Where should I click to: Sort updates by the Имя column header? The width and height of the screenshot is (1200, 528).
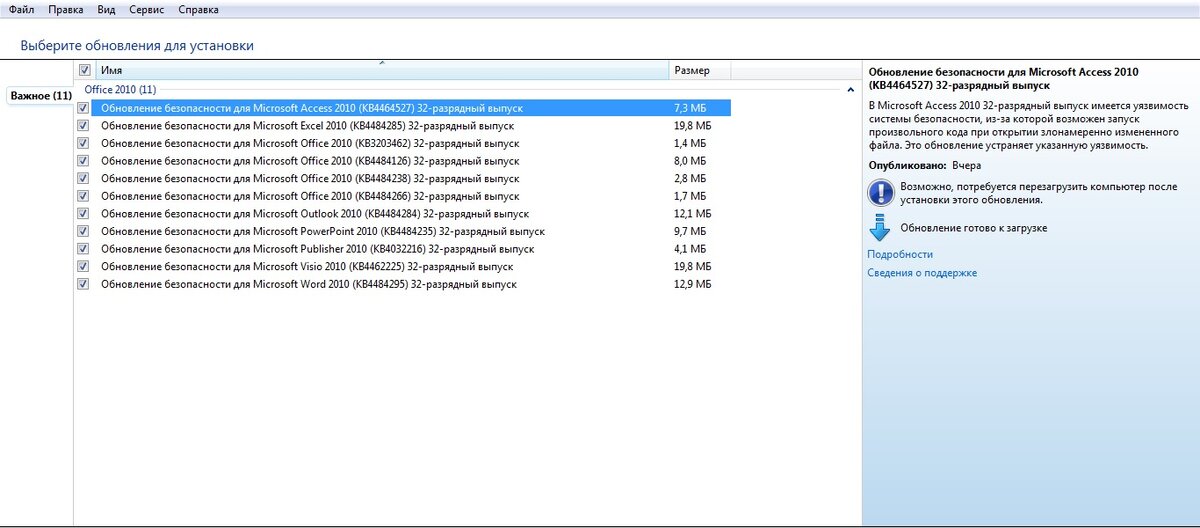(382, 70)
